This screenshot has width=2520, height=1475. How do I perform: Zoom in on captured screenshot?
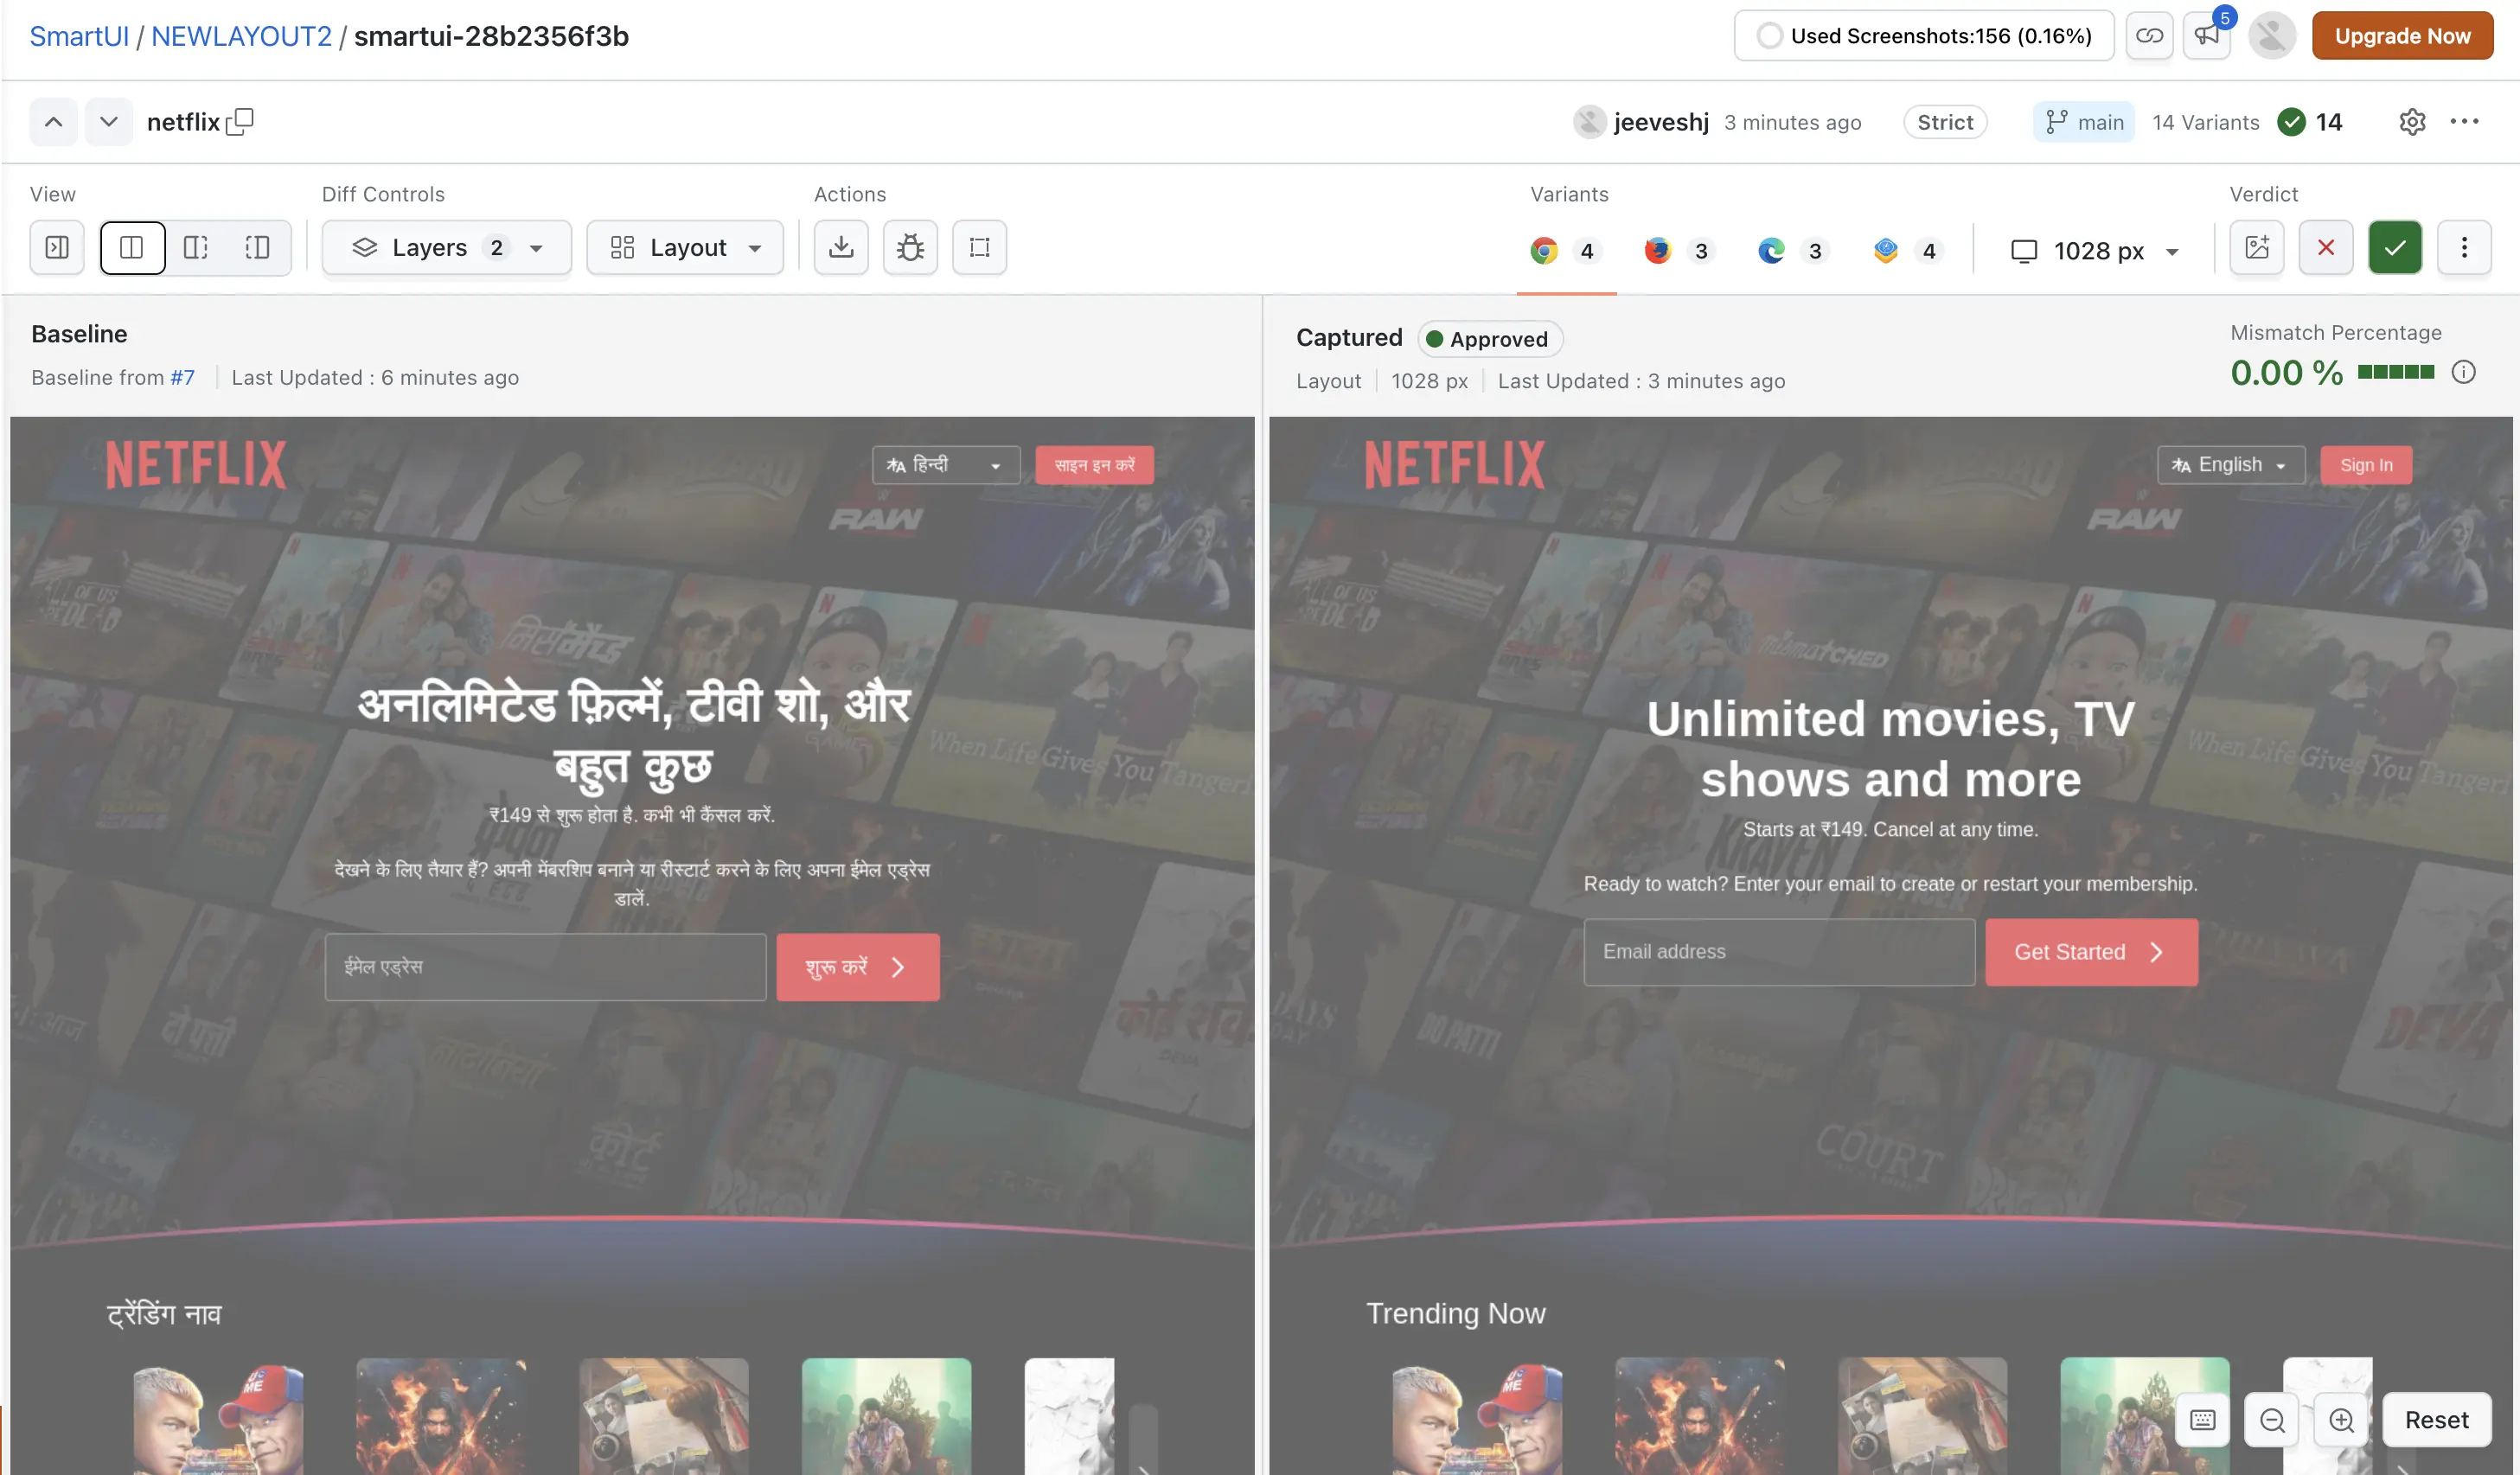coord(2341,1420)
